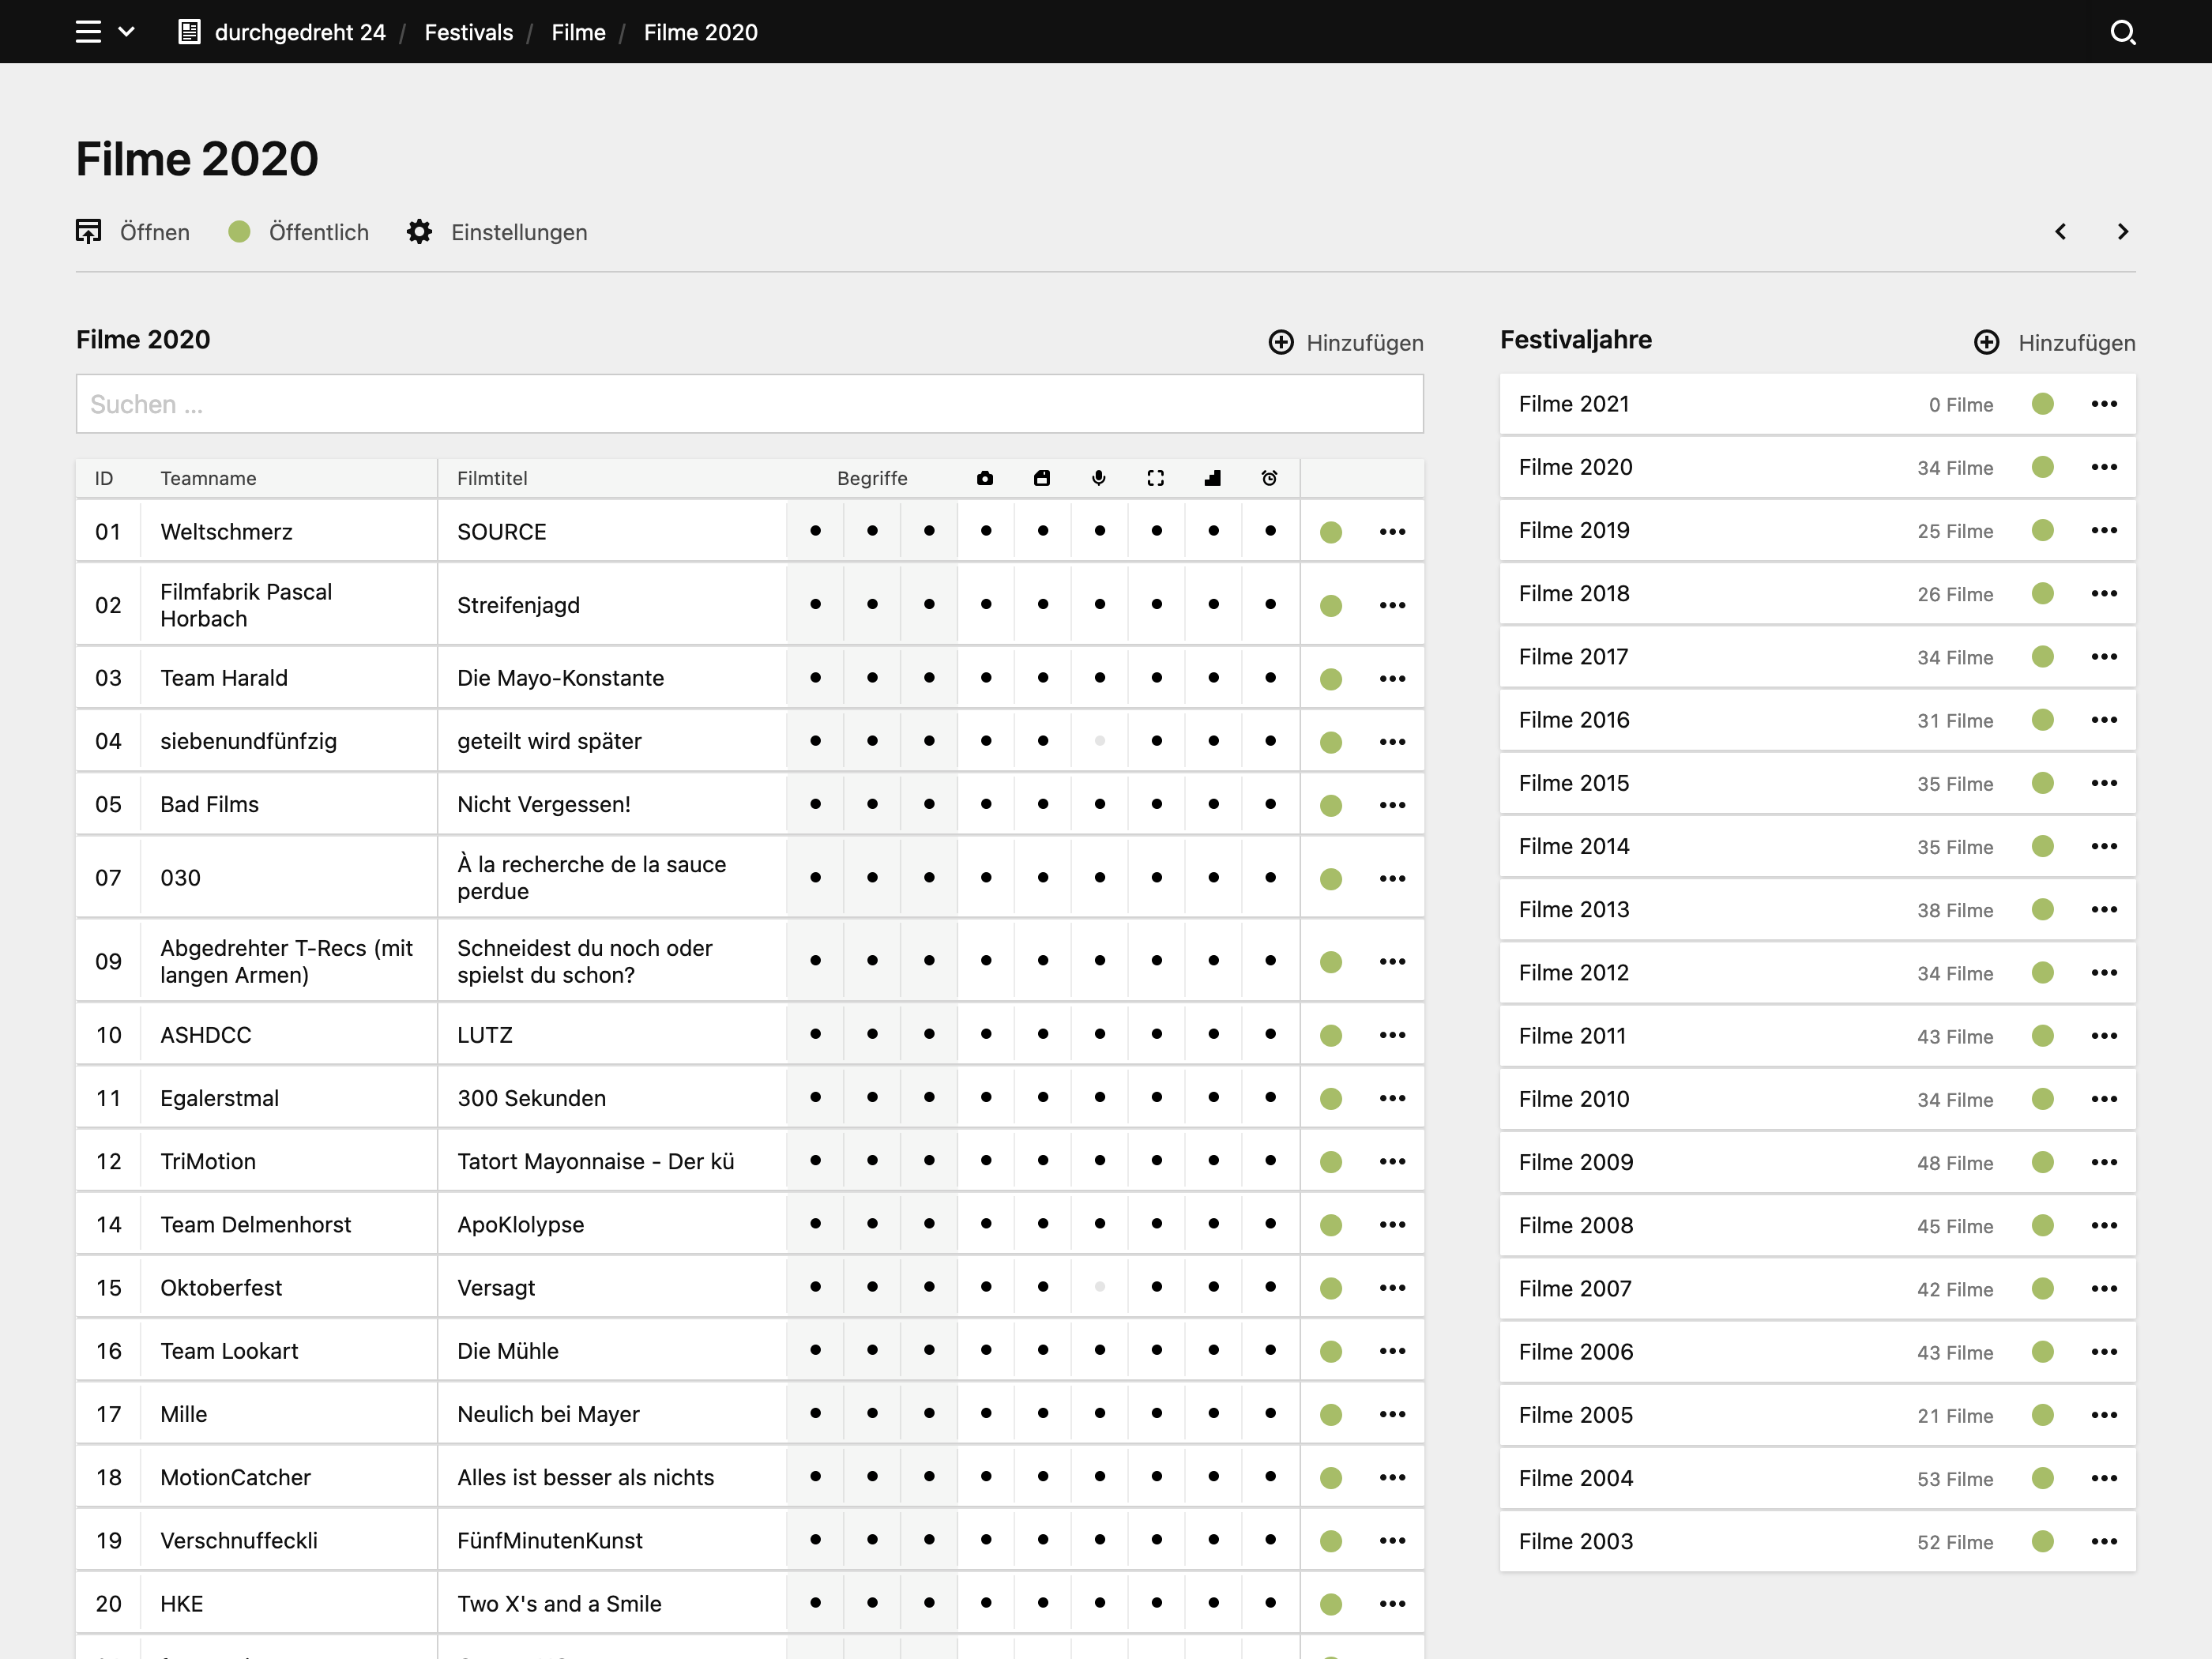The image size is (2212, 1659).
Task: Click the microphone icon in the table header
Action: 1099,478
